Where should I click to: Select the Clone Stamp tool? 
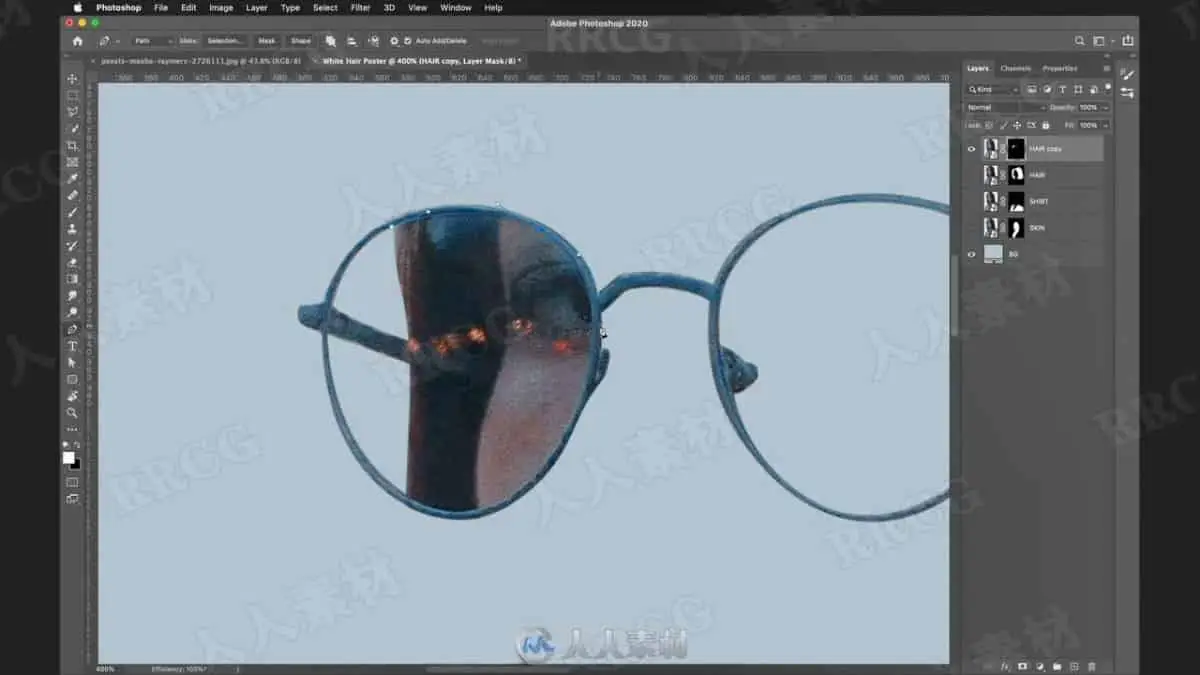[x=72, y=229]
